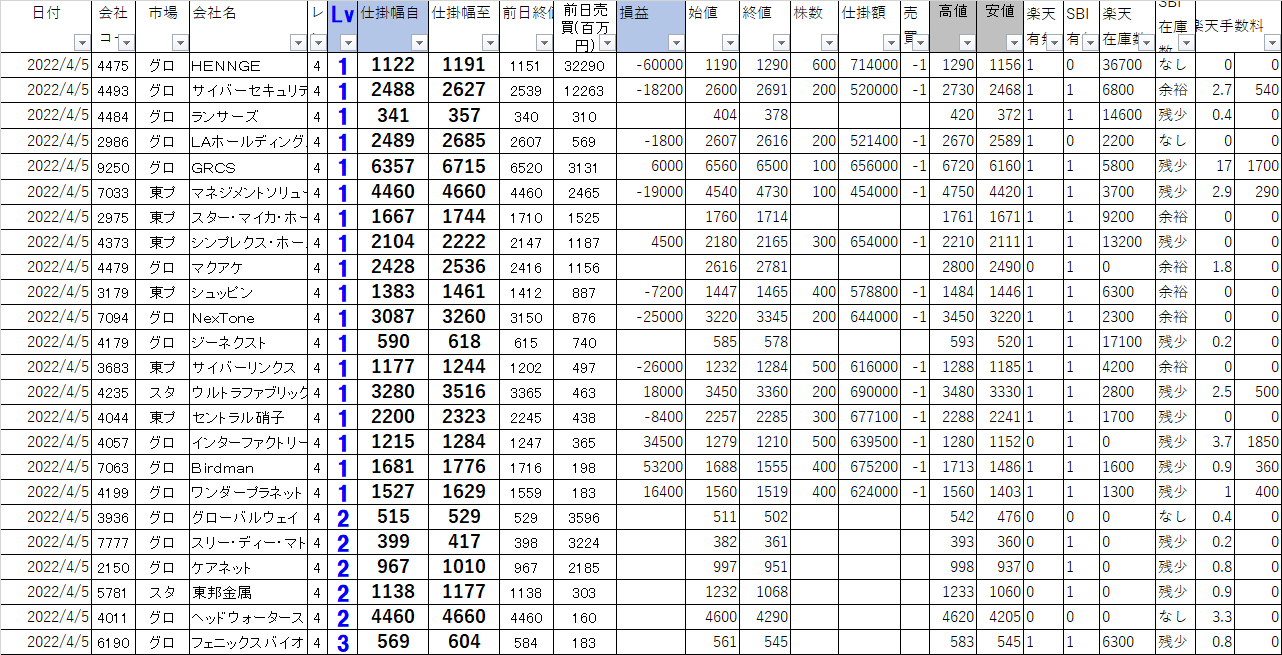Open the 日付 column filter dropdown
Viewport: 1282px width, 655px height.
[x=82, y=43]
